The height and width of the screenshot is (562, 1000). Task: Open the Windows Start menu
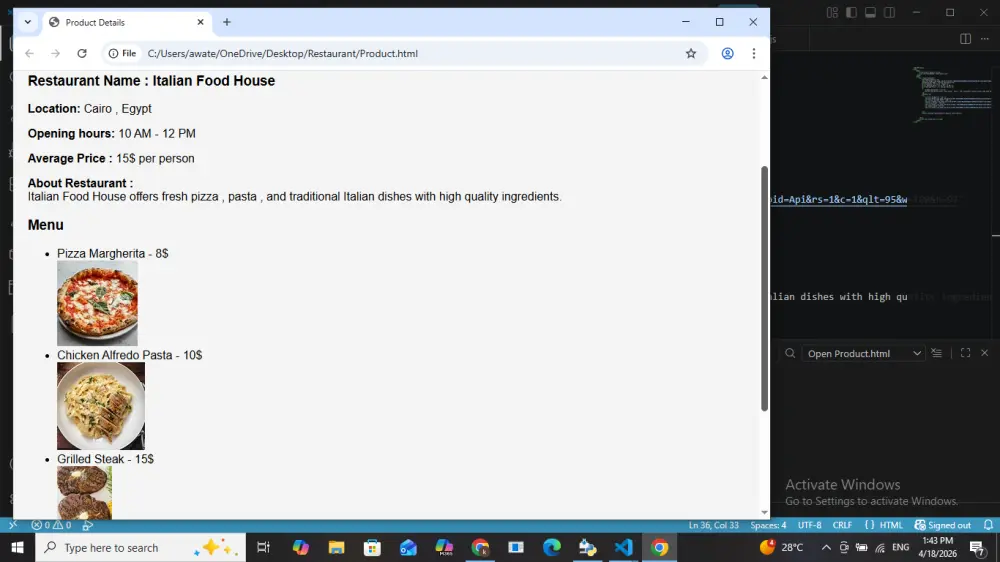(17, 547)
